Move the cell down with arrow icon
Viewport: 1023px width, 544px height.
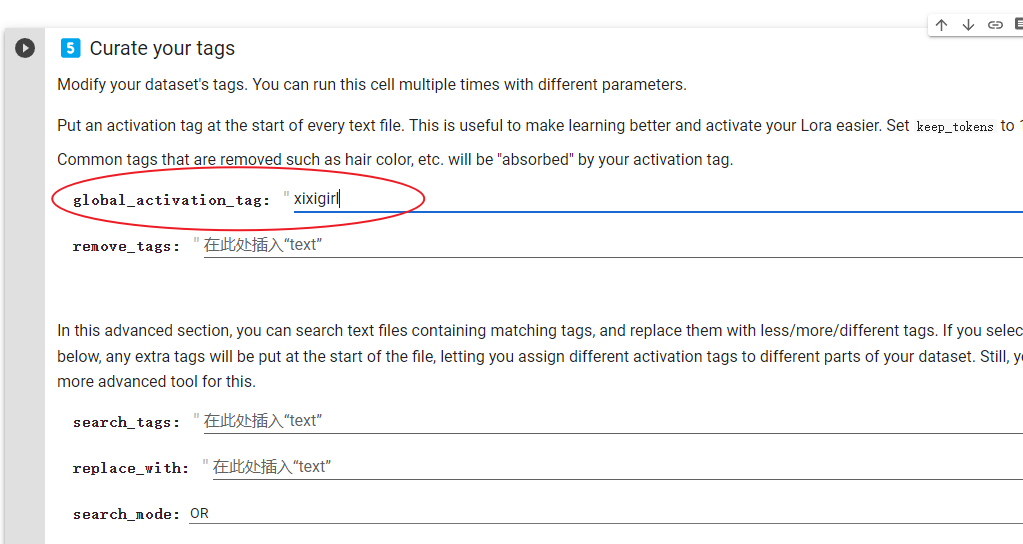(968, 25)
